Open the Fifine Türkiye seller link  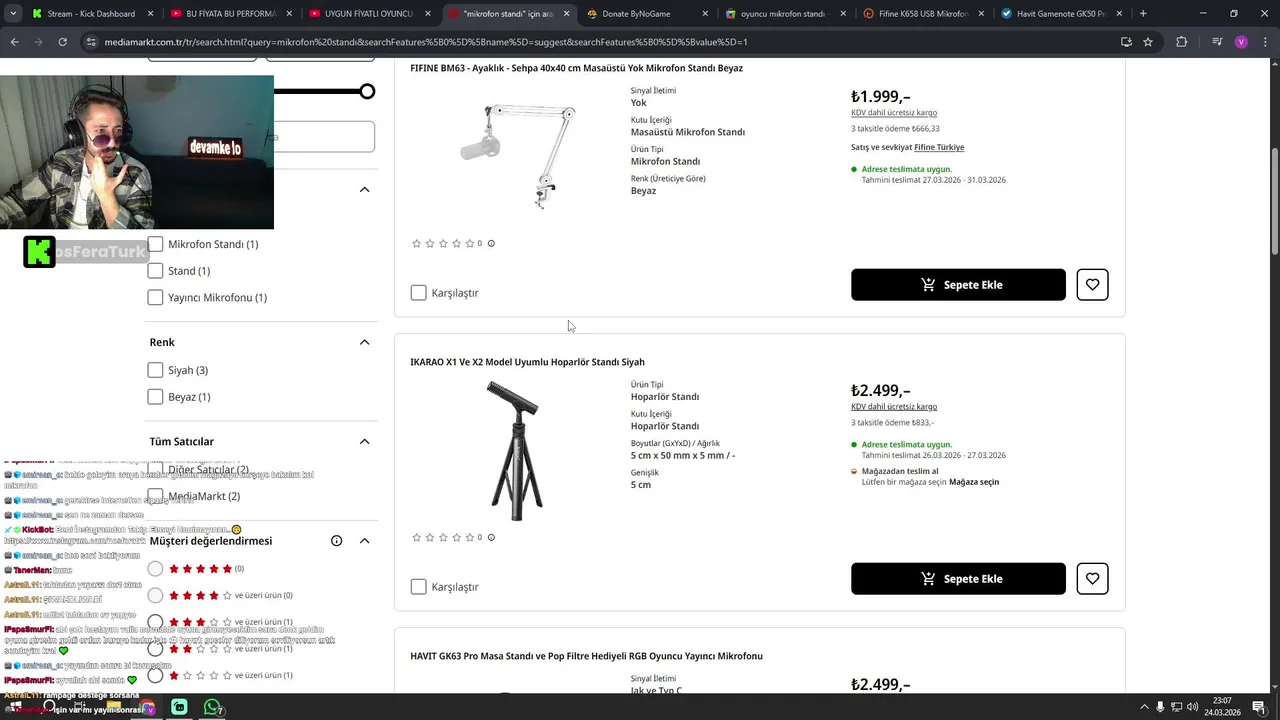click(x=939, y=147)
